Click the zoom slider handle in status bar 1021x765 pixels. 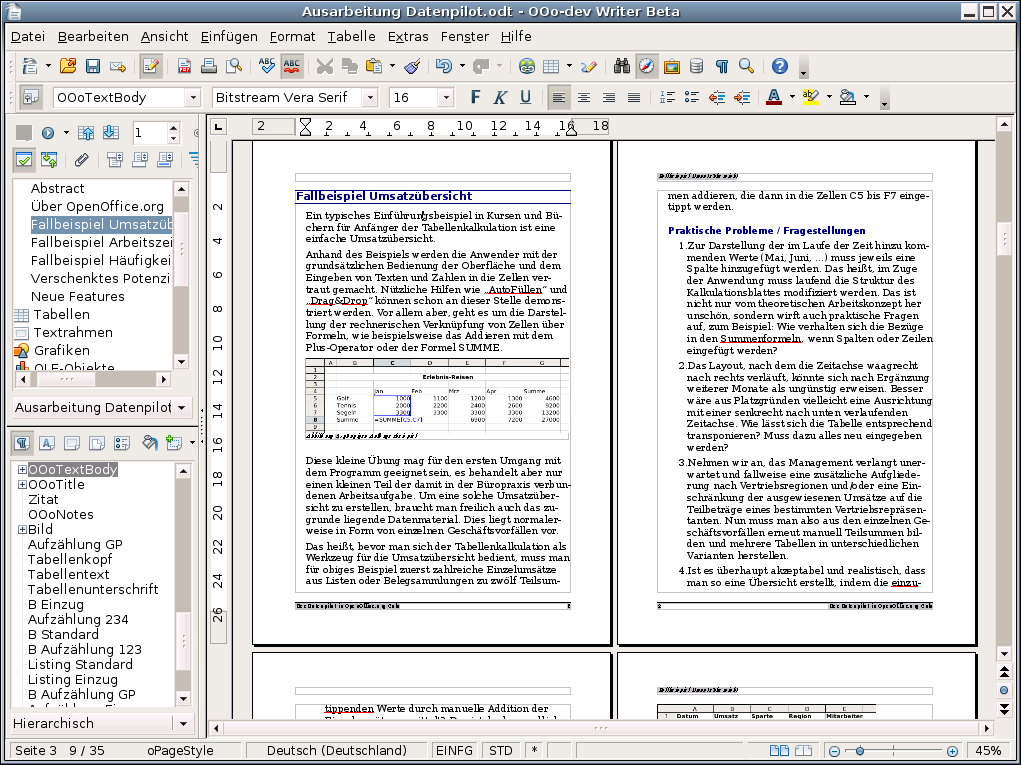(x=860, y=751)
